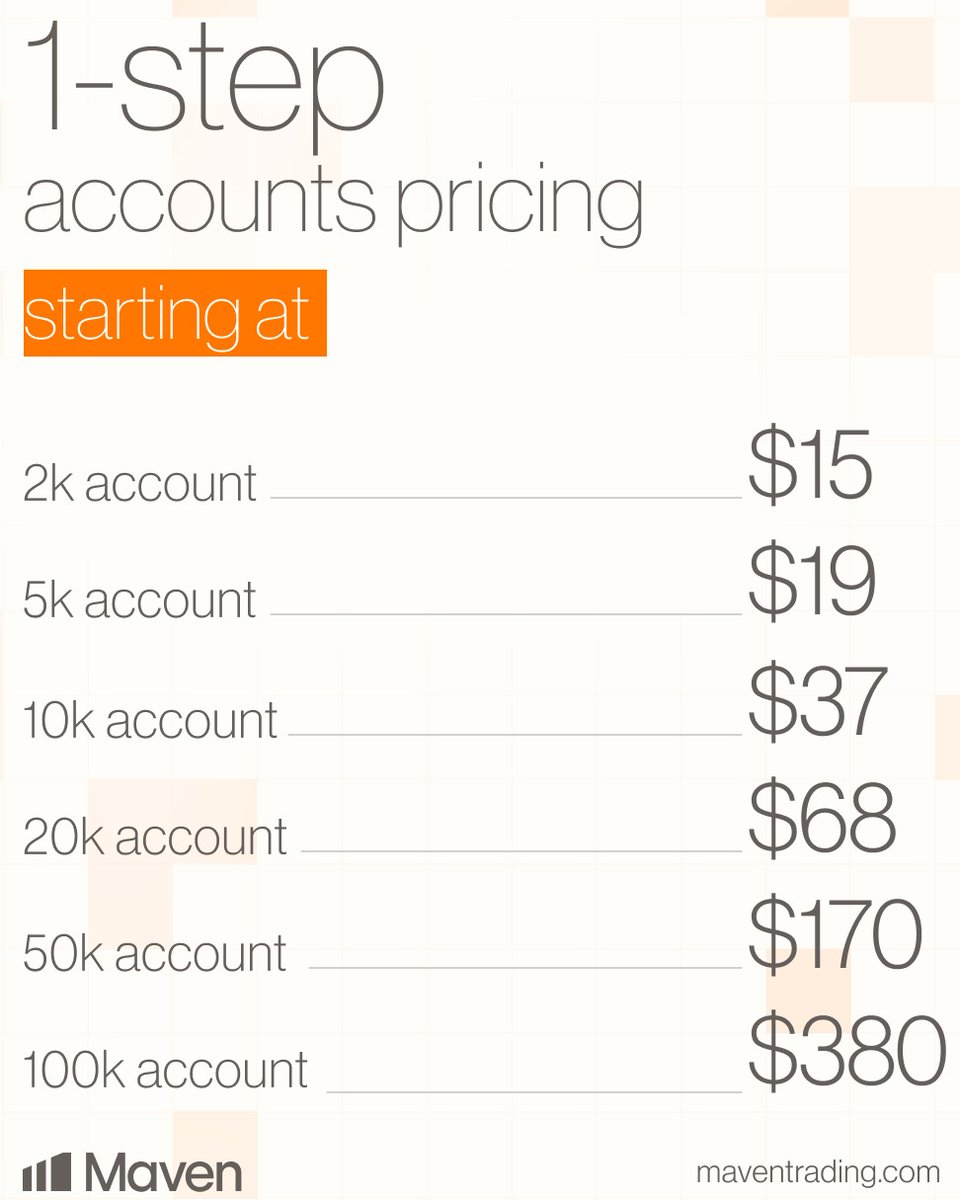Click the Maven brand name text
The height and width of the screenshot is (1200, 960).
coord(162,1172)
